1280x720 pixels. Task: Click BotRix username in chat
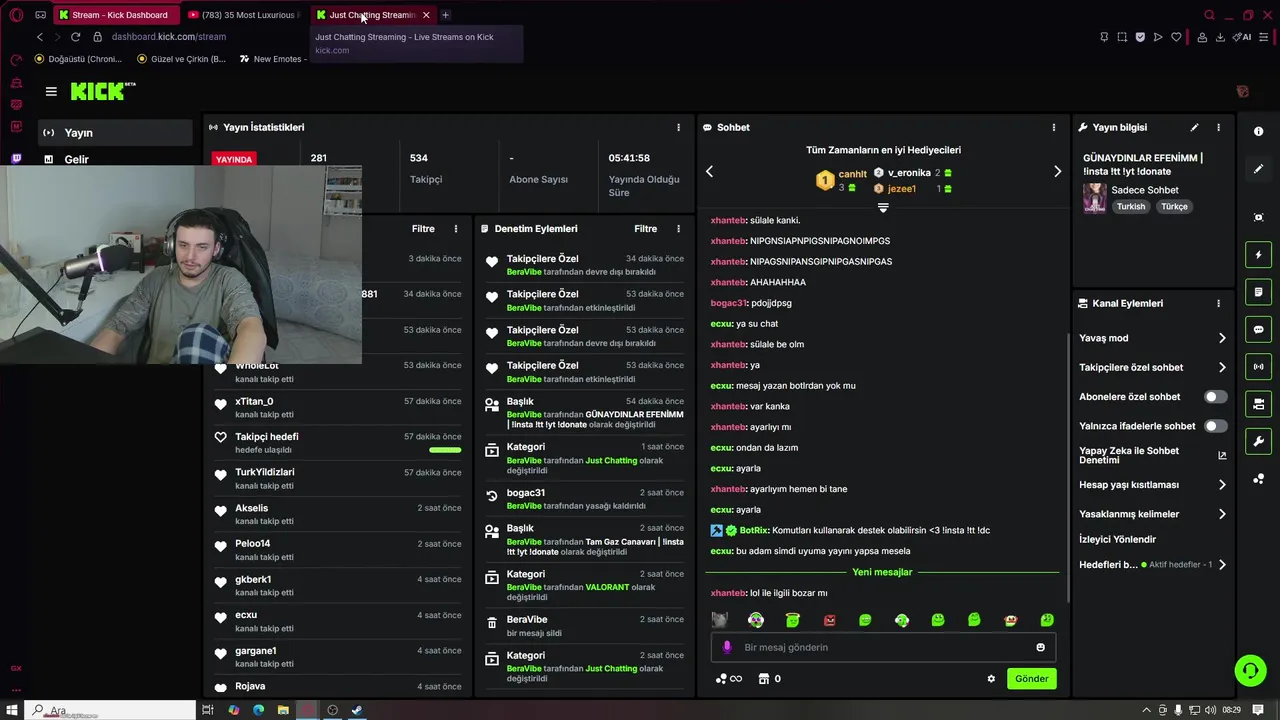(753, 531)
